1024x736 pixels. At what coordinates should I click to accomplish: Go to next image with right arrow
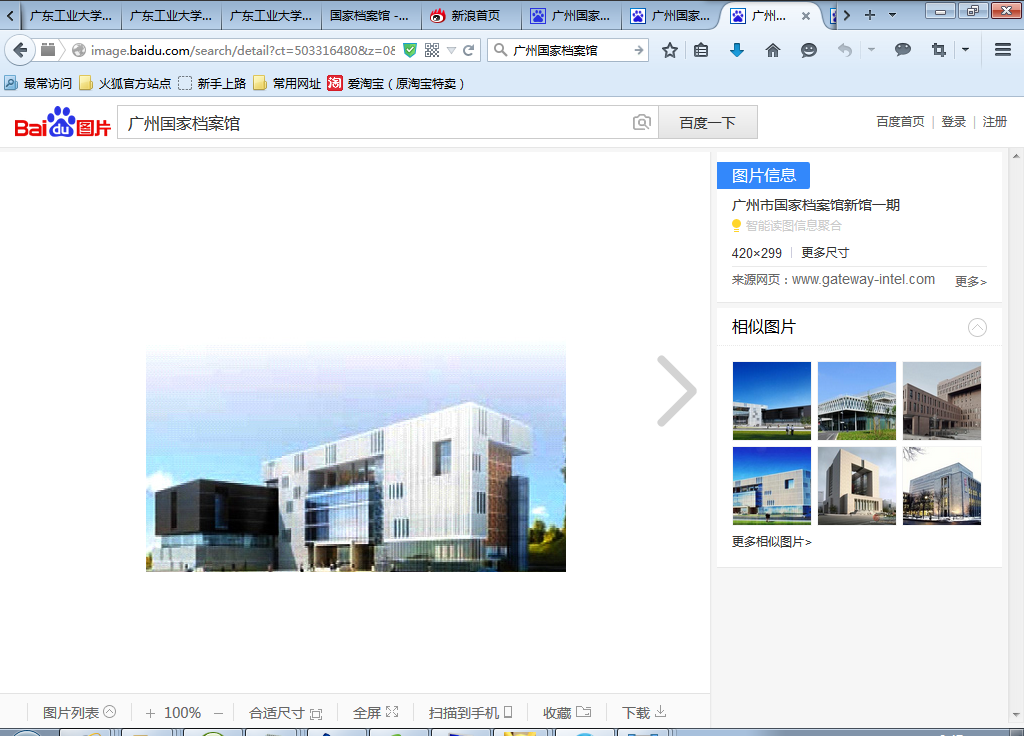click(677, 391)
